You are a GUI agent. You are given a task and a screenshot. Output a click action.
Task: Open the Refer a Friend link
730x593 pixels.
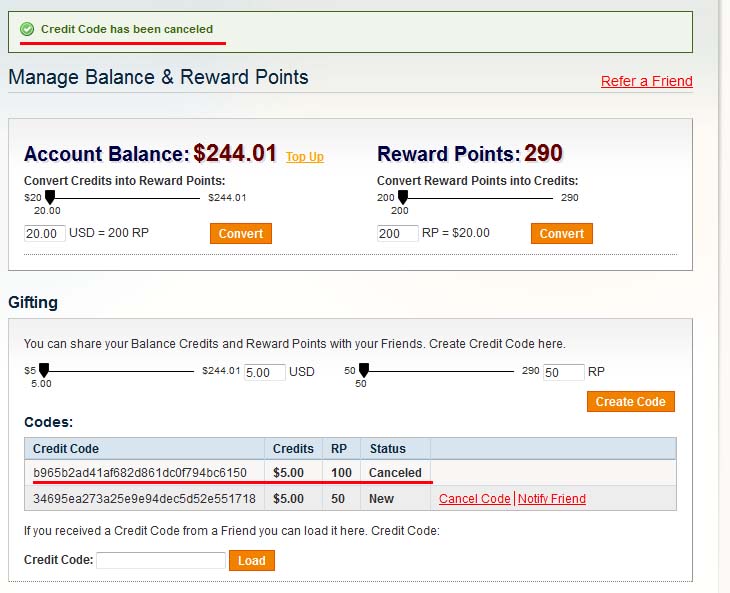click(x=646, y=81)
